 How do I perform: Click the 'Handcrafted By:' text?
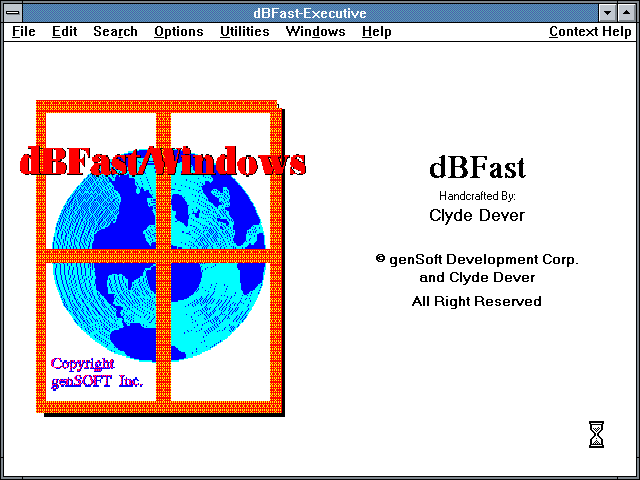(x=477, y=196)
